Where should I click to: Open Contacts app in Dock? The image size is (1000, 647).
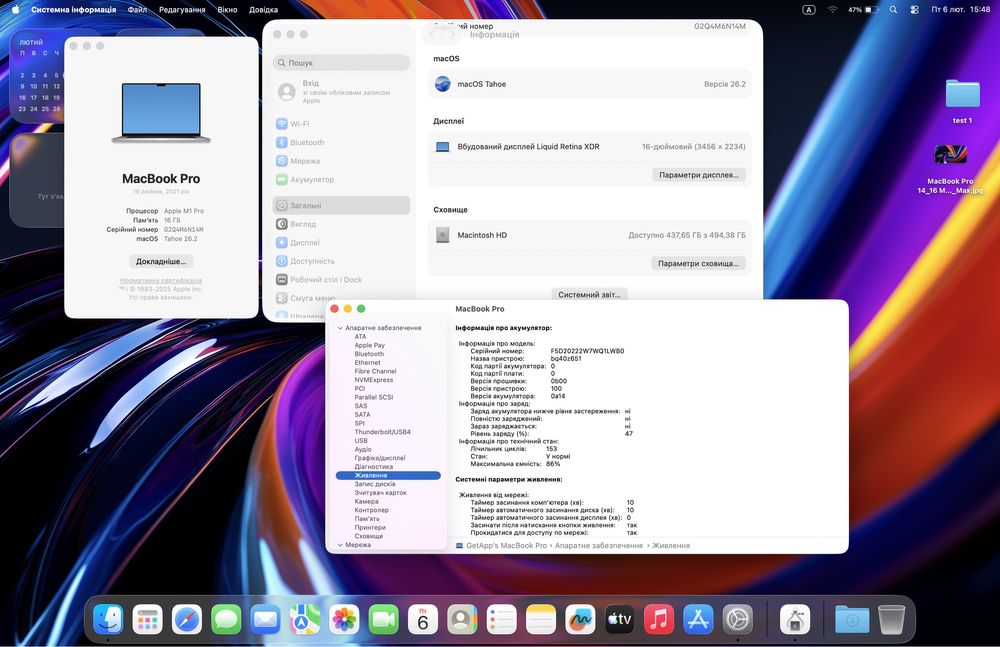(x=462, y=620)
